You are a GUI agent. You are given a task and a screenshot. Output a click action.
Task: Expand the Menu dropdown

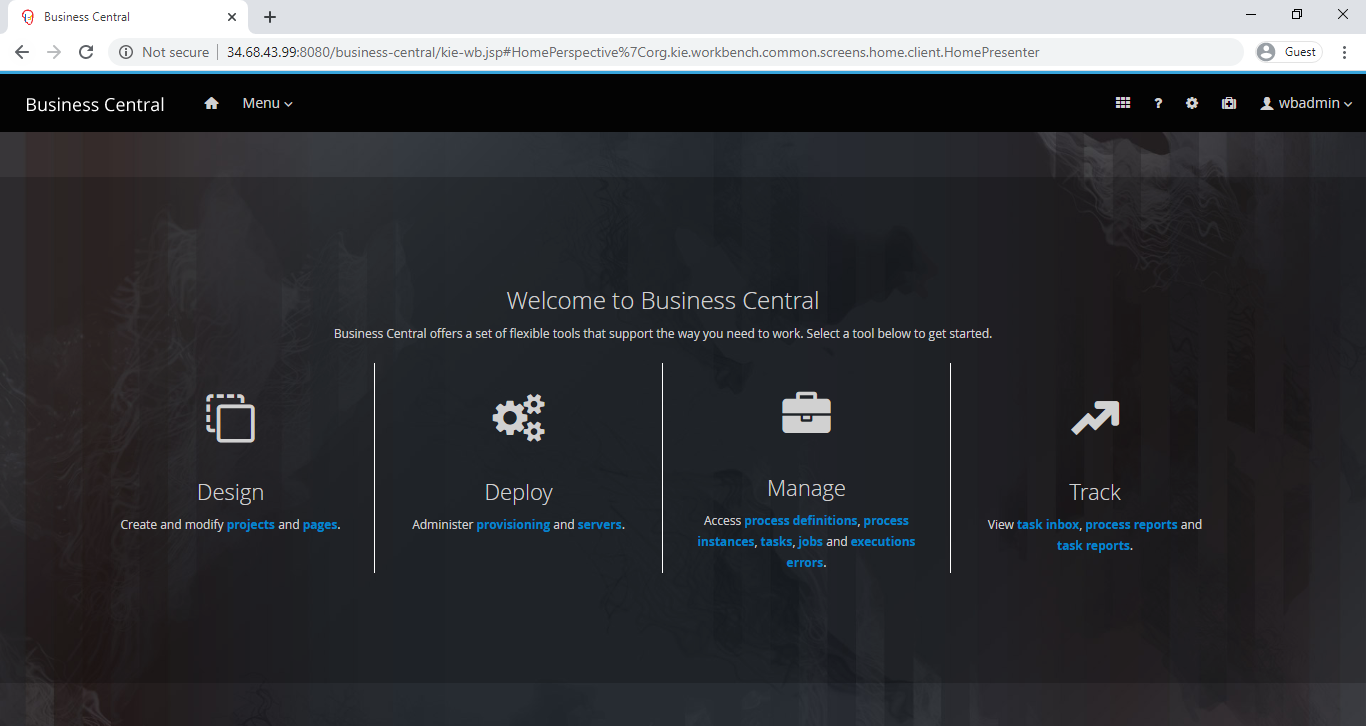[x=267, y=103]
